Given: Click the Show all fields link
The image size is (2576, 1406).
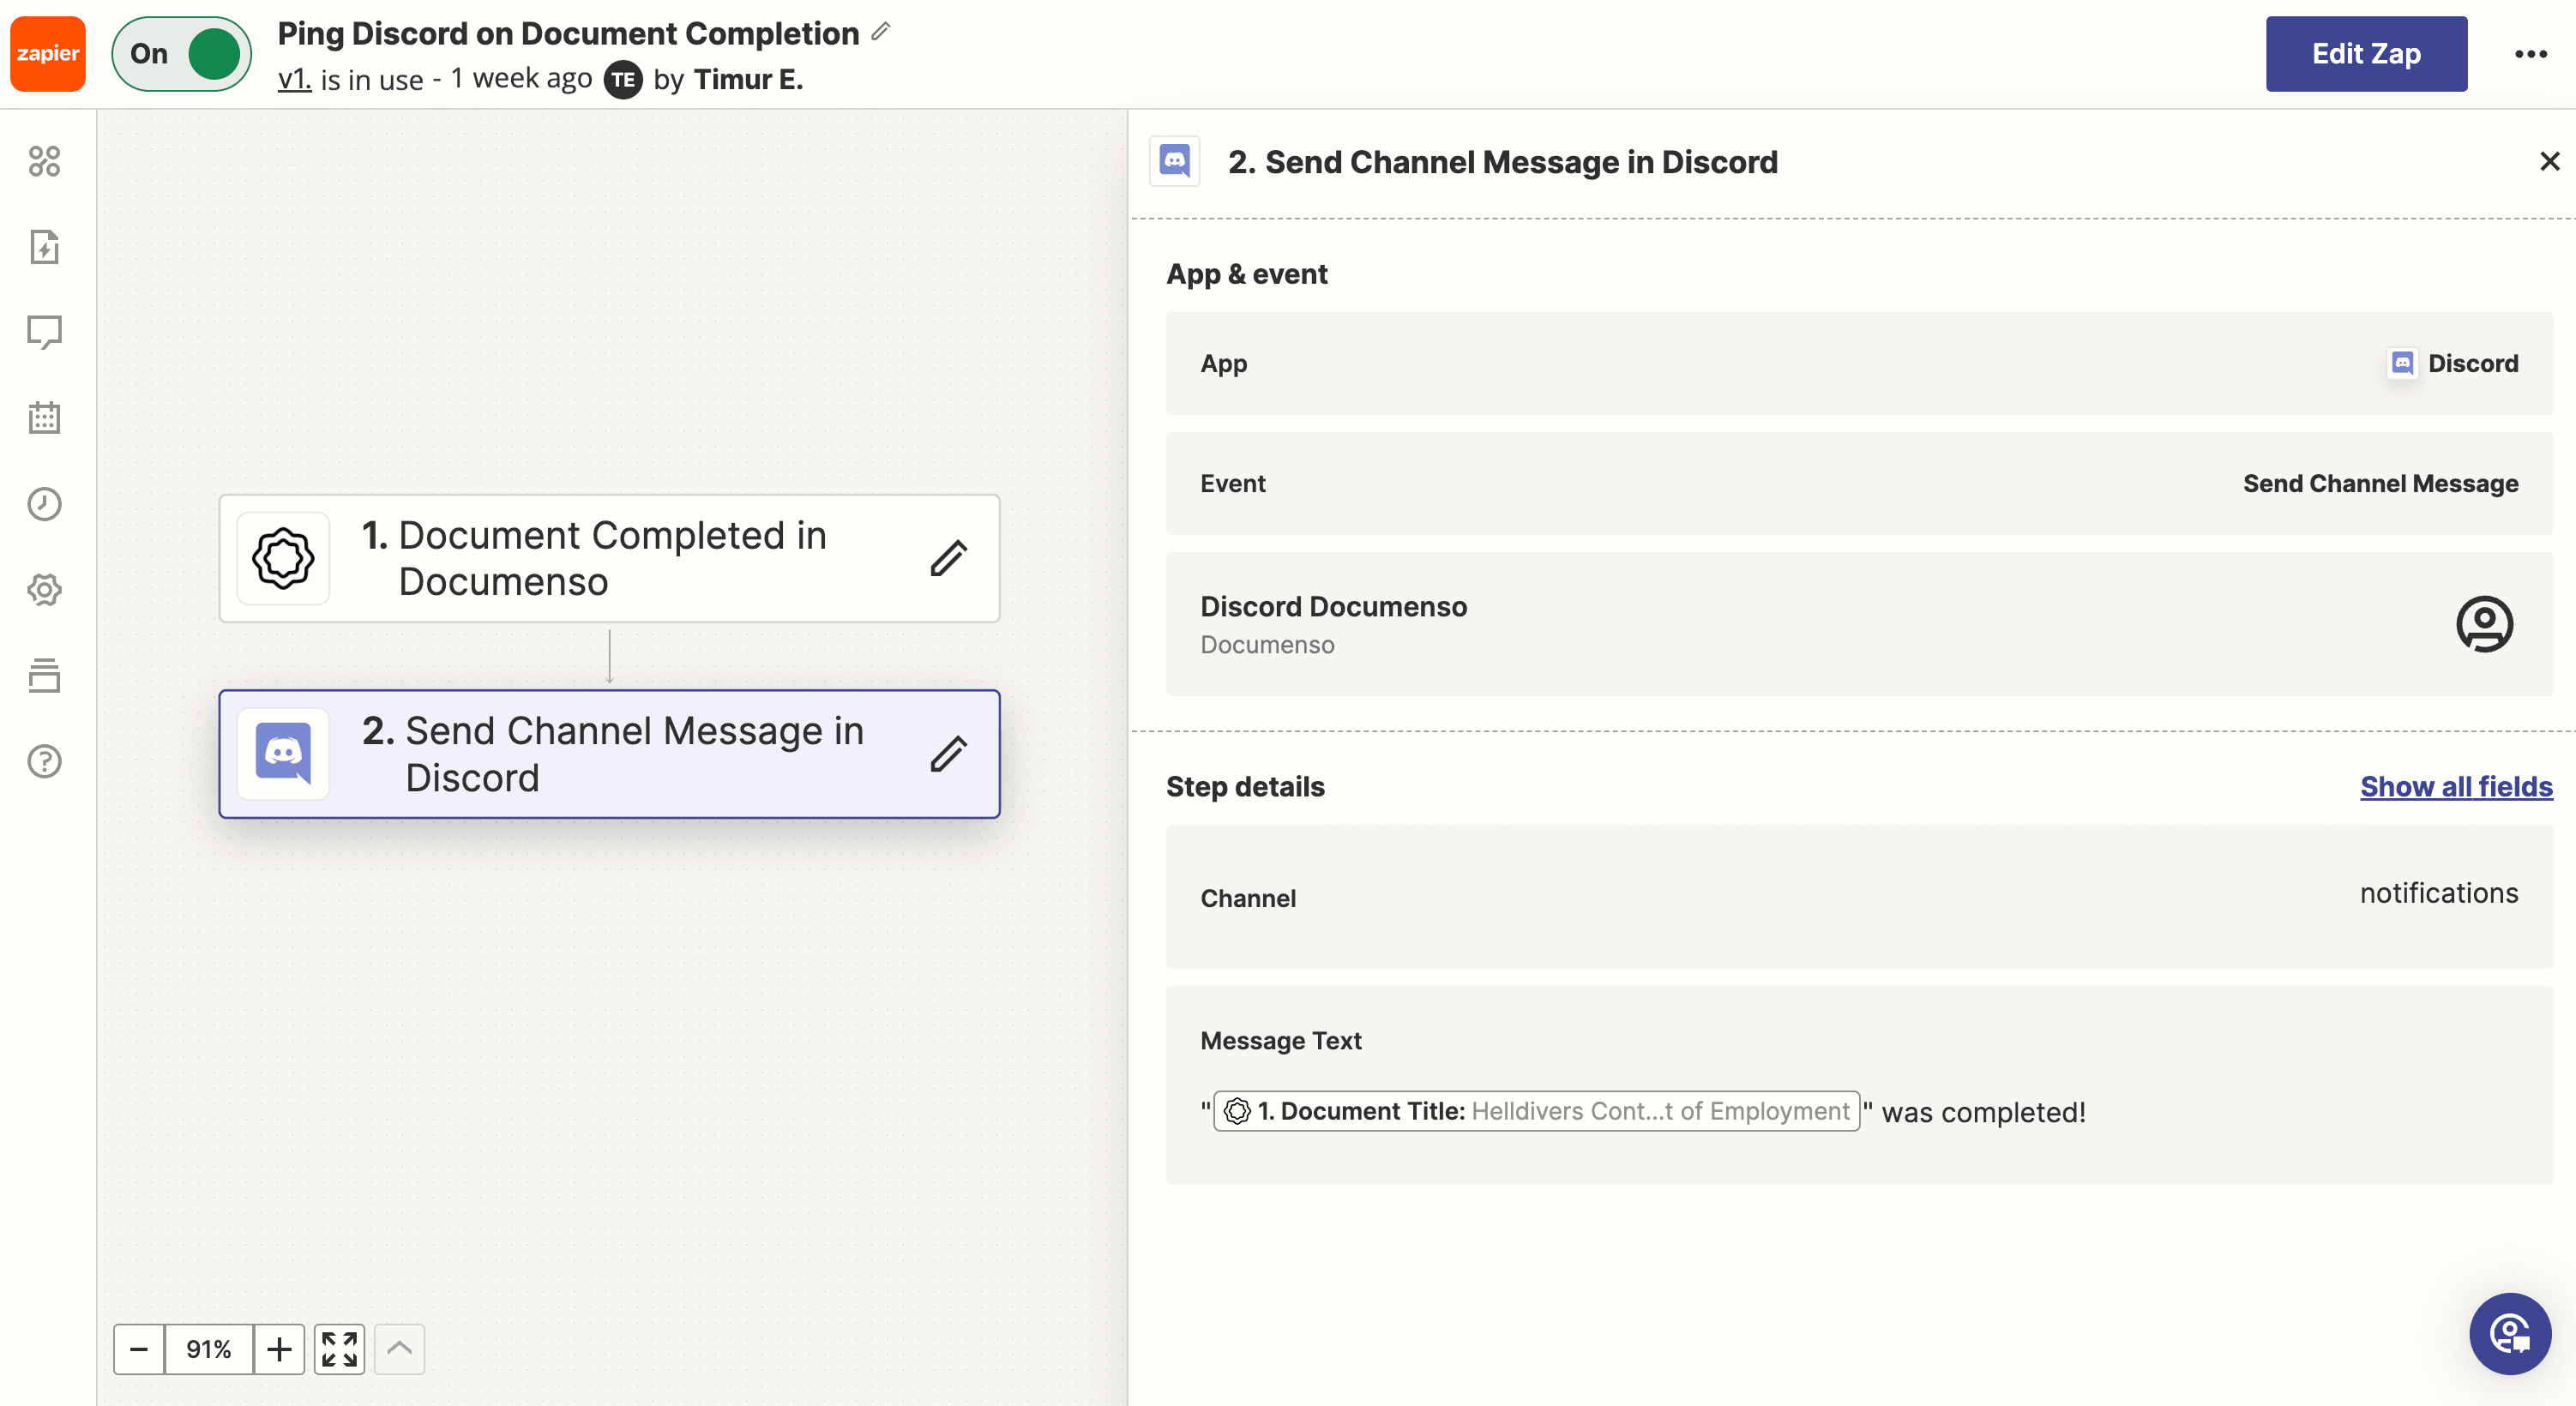Looking at the screenshot, I should 2456,787.
